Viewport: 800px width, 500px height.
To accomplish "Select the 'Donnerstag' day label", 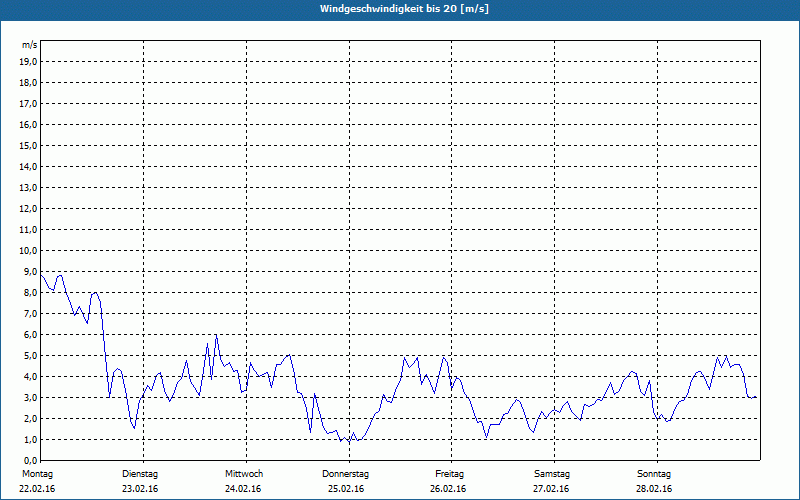I will [x=345, y=474].
